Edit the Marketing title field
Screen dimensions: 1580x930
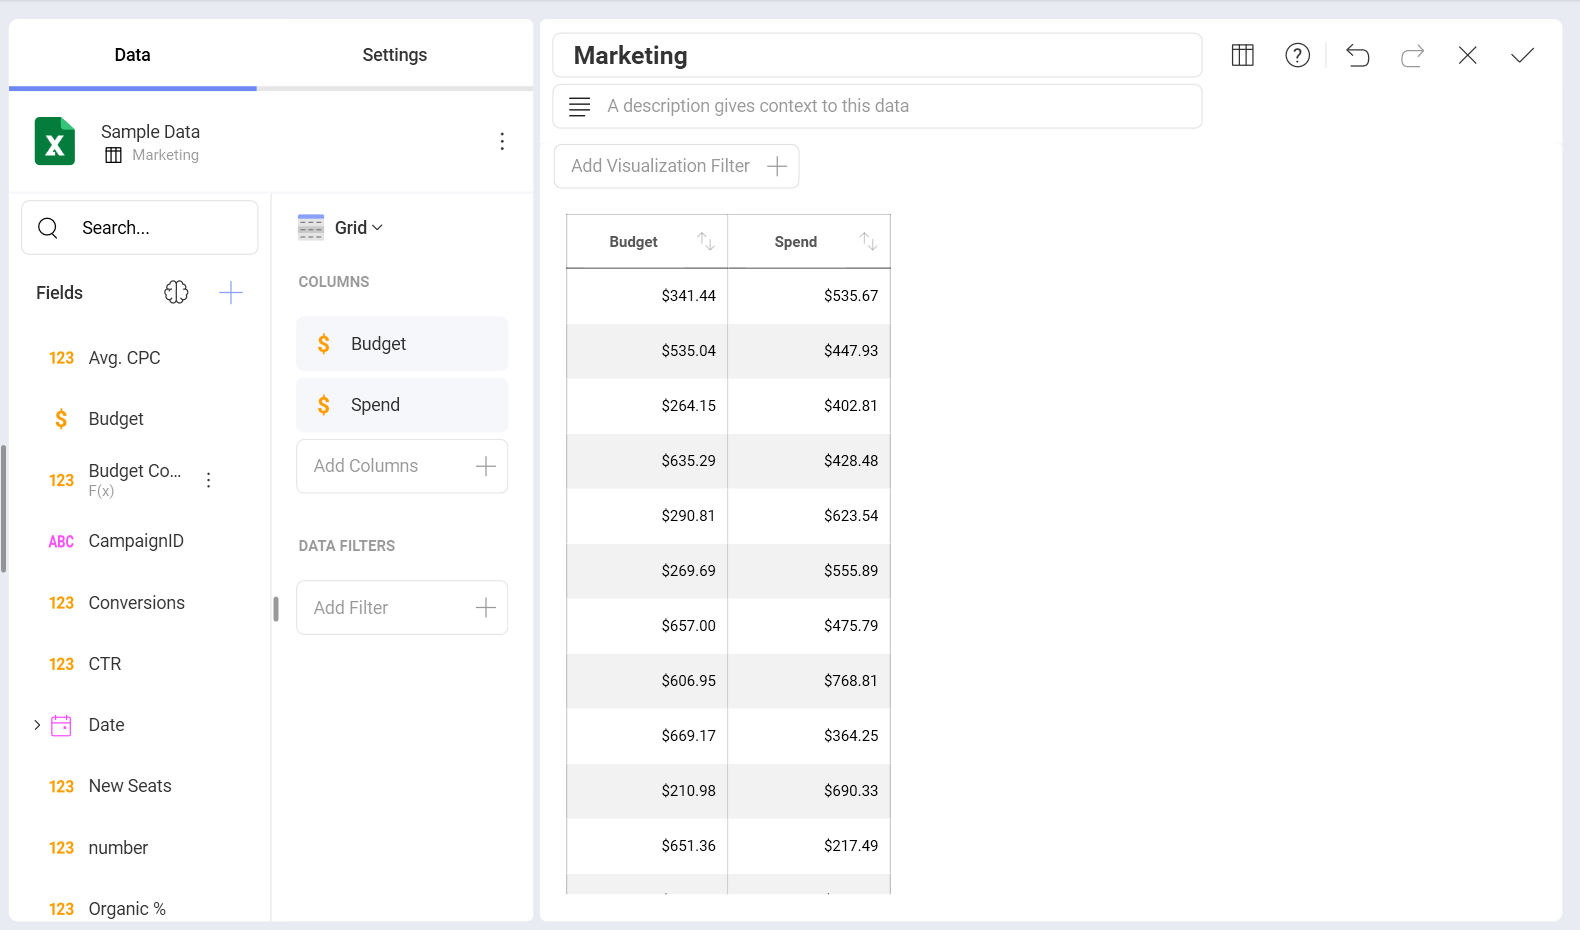tap(877, 55)
